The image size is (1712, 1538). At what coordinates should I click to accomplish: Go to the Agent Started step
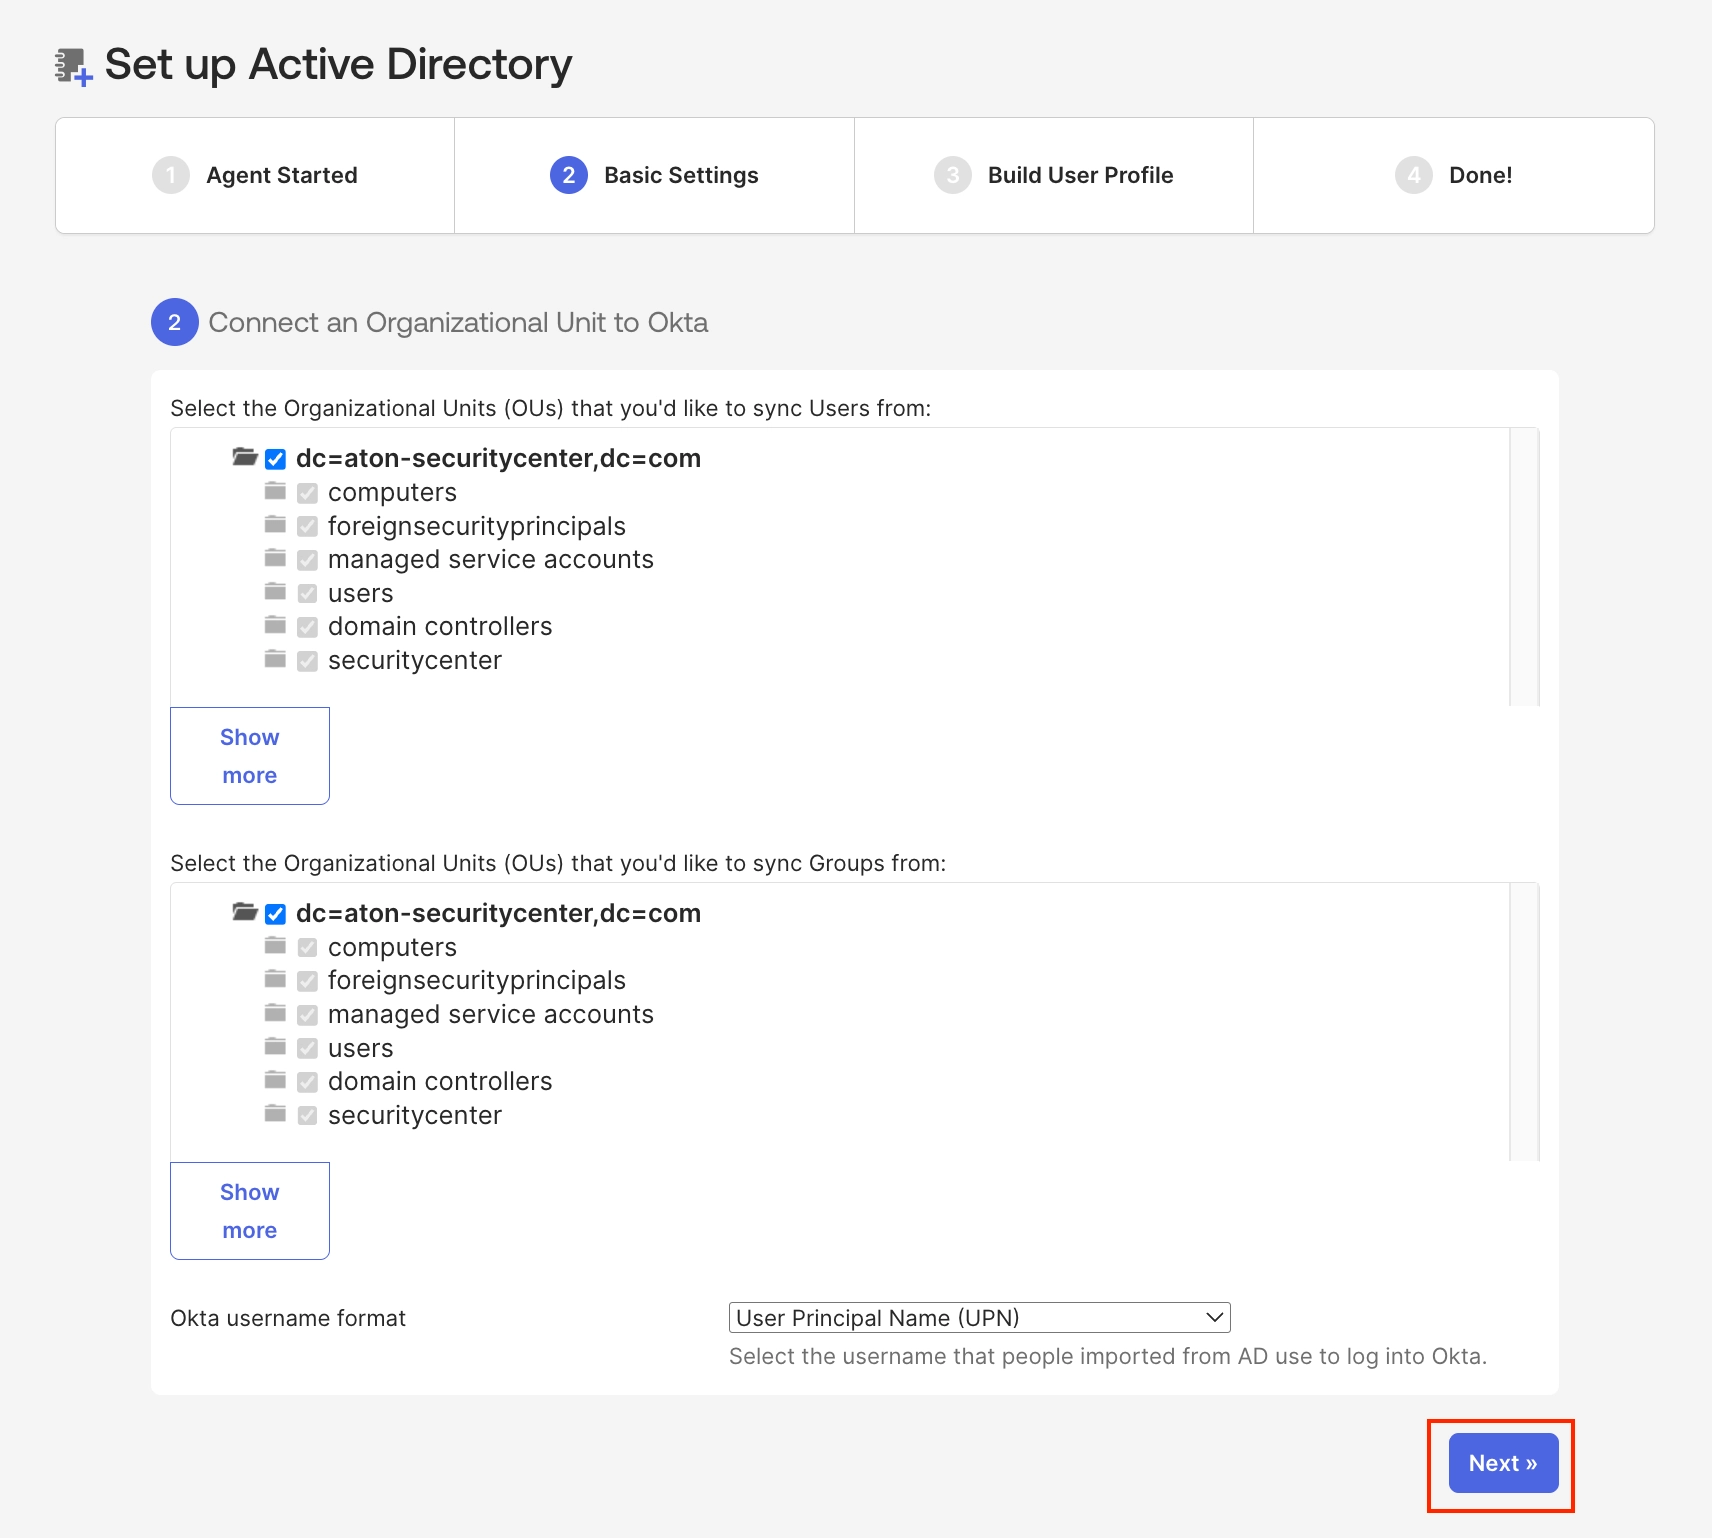255,176
